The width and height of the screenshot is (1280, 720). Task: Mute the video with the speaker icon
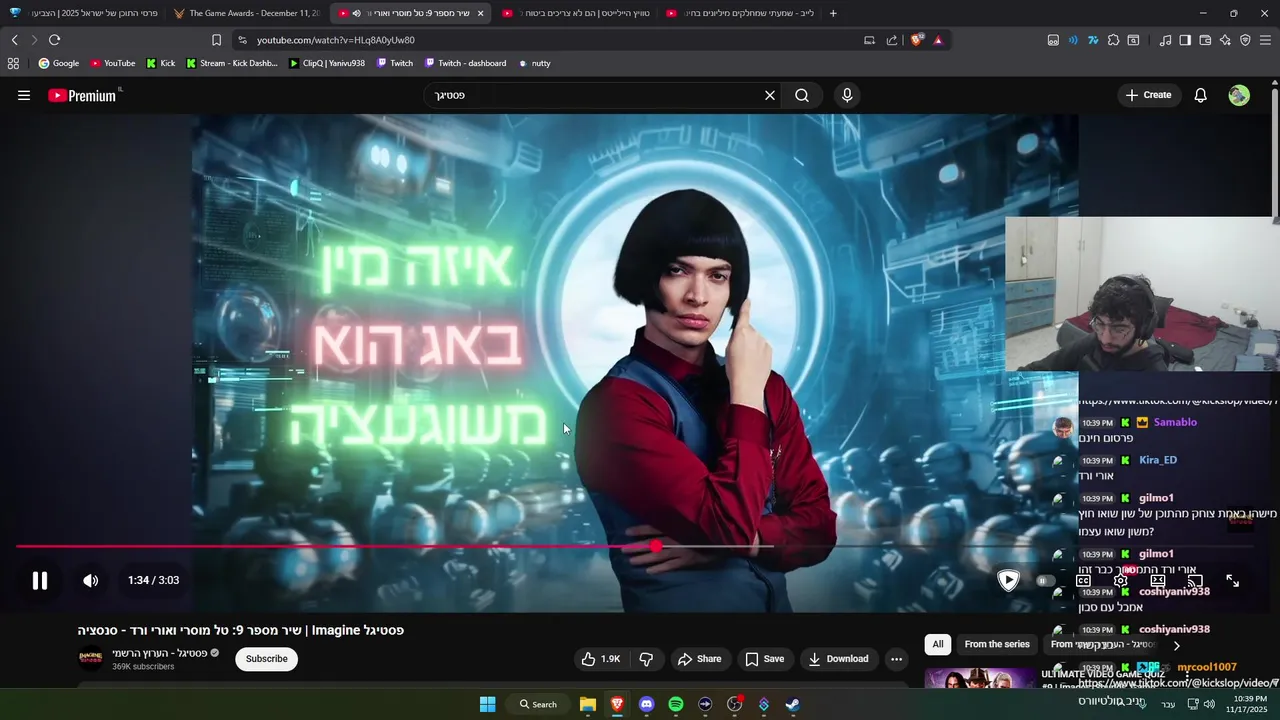[x=90, y=581]
